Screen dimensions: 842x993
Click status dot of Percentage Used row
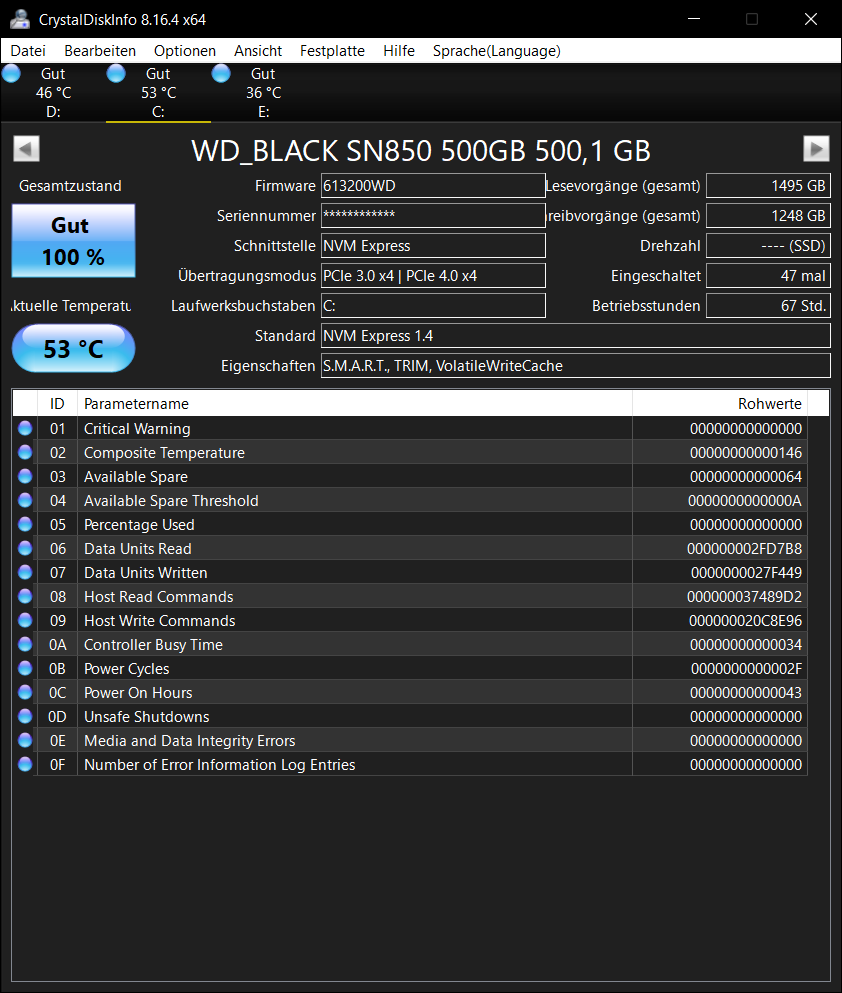25,524
